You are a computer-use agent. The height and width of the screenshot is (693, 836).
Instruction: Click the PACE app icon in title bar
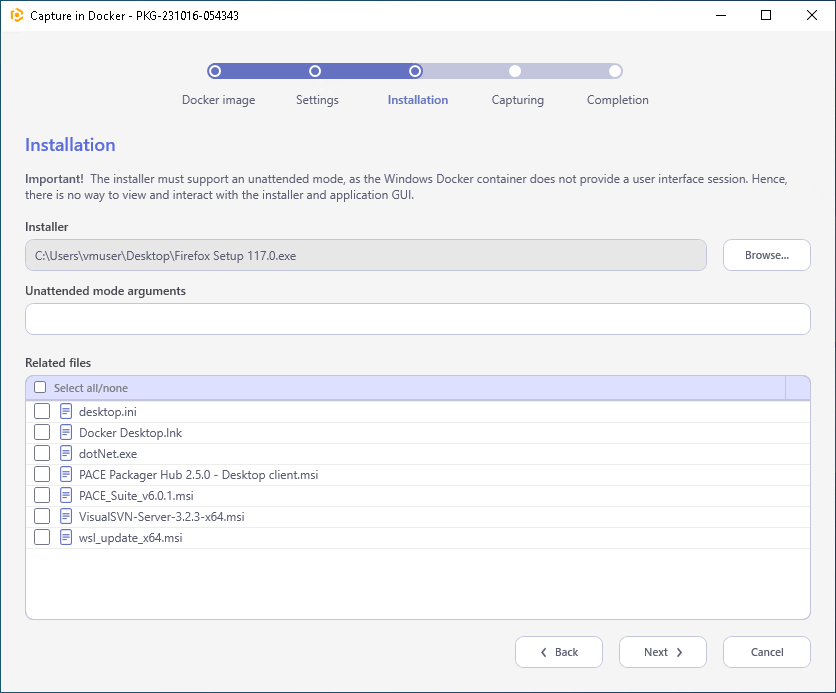pyautogui.click(x=17, y=15)
